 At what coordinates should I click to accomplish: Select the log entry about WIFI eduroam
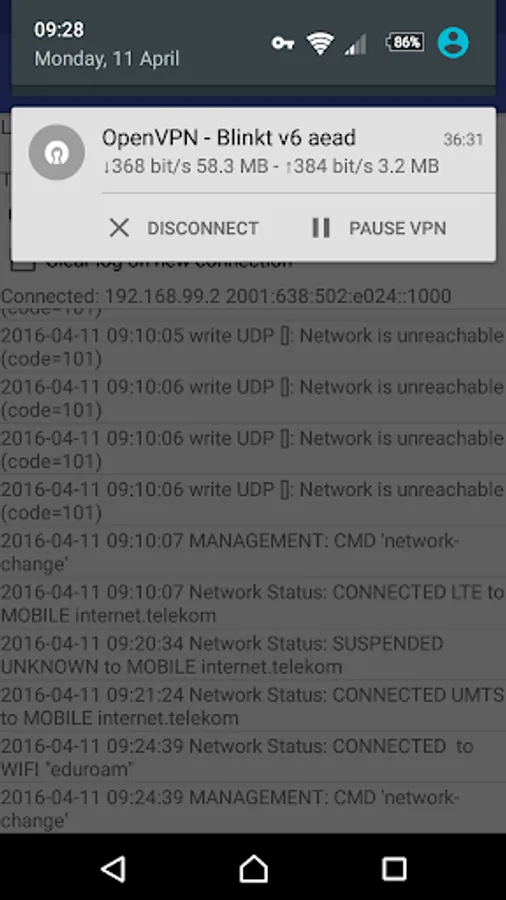coord(253,757)
